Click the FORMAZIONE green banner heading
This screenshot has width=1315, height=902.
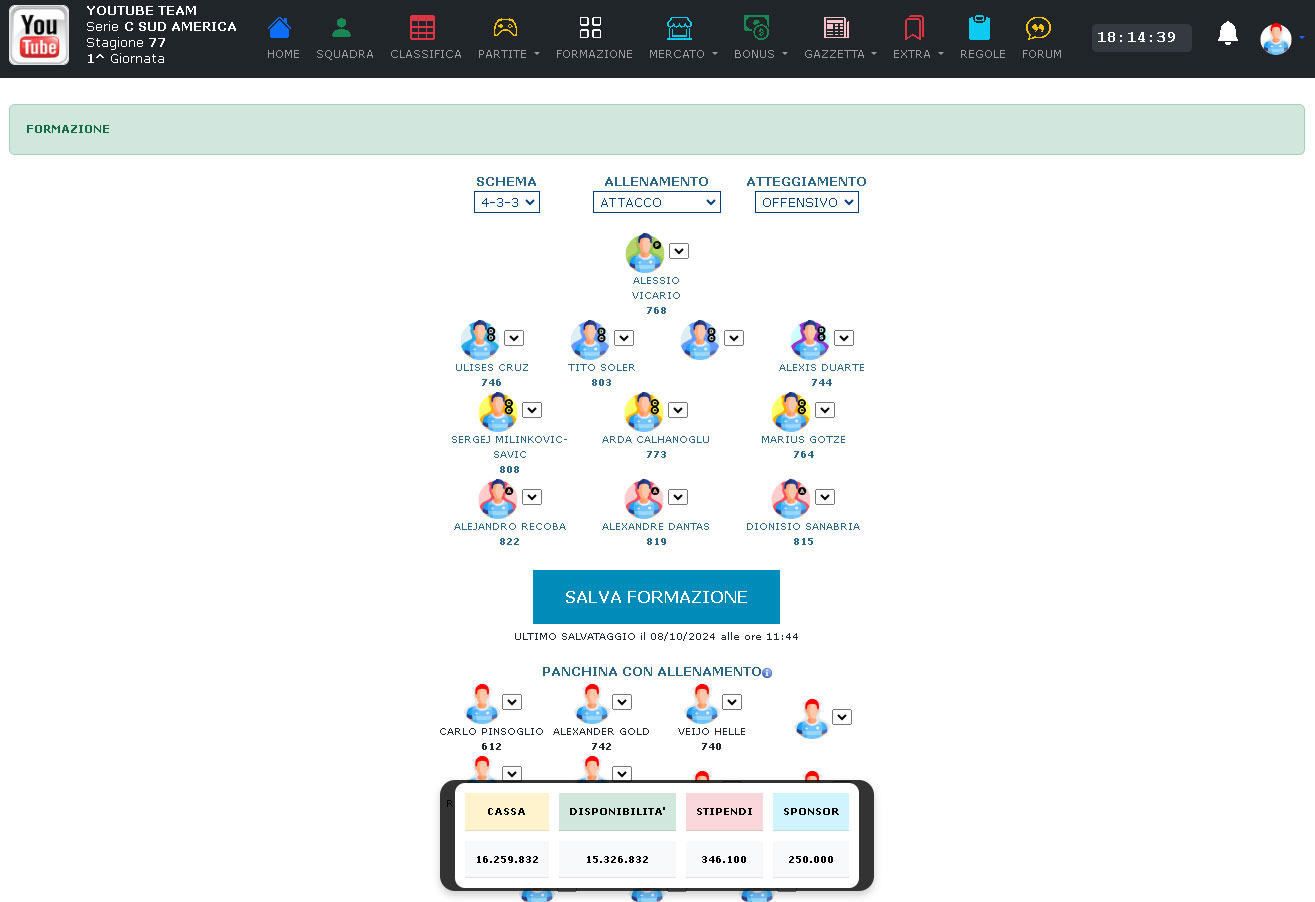(68, 129)
